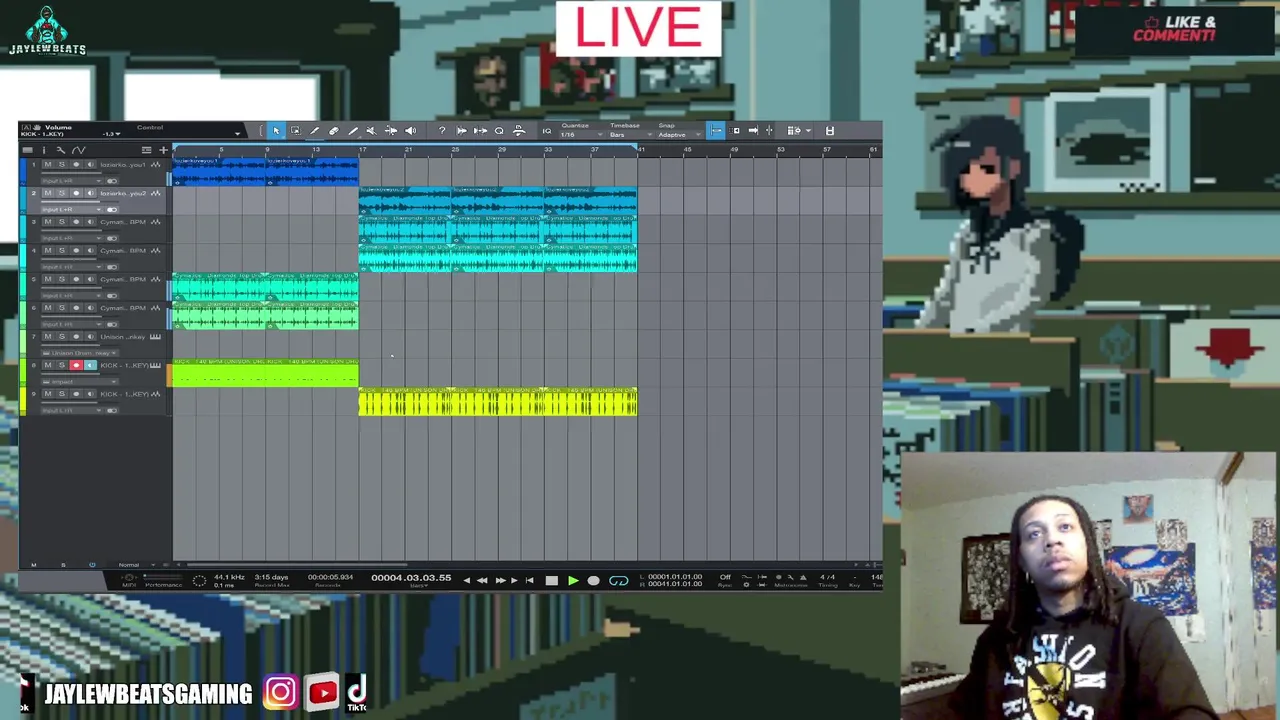Toggle the Loop Active button
1280x720 pixels.
618,580
